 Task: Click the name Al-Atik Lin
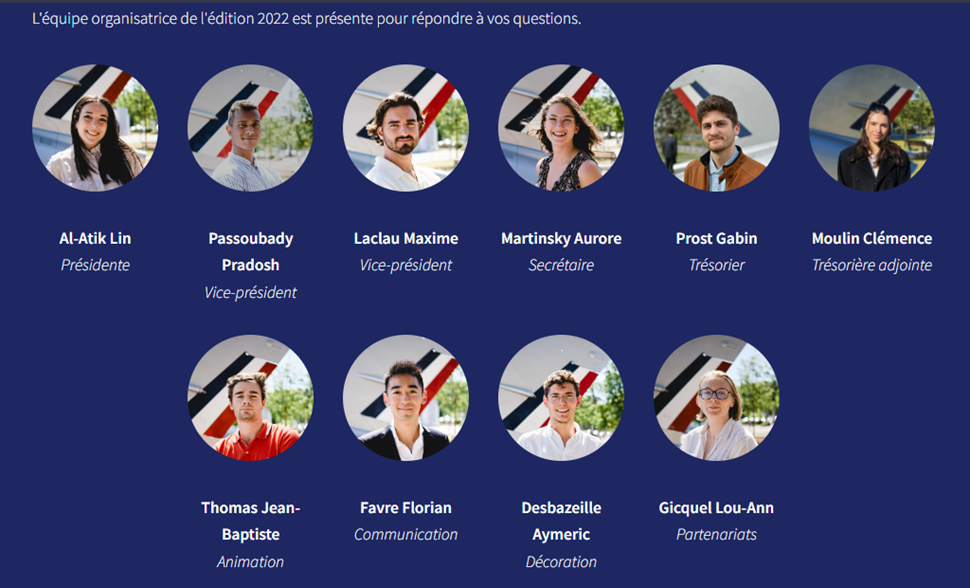click(x=95, y=238)
